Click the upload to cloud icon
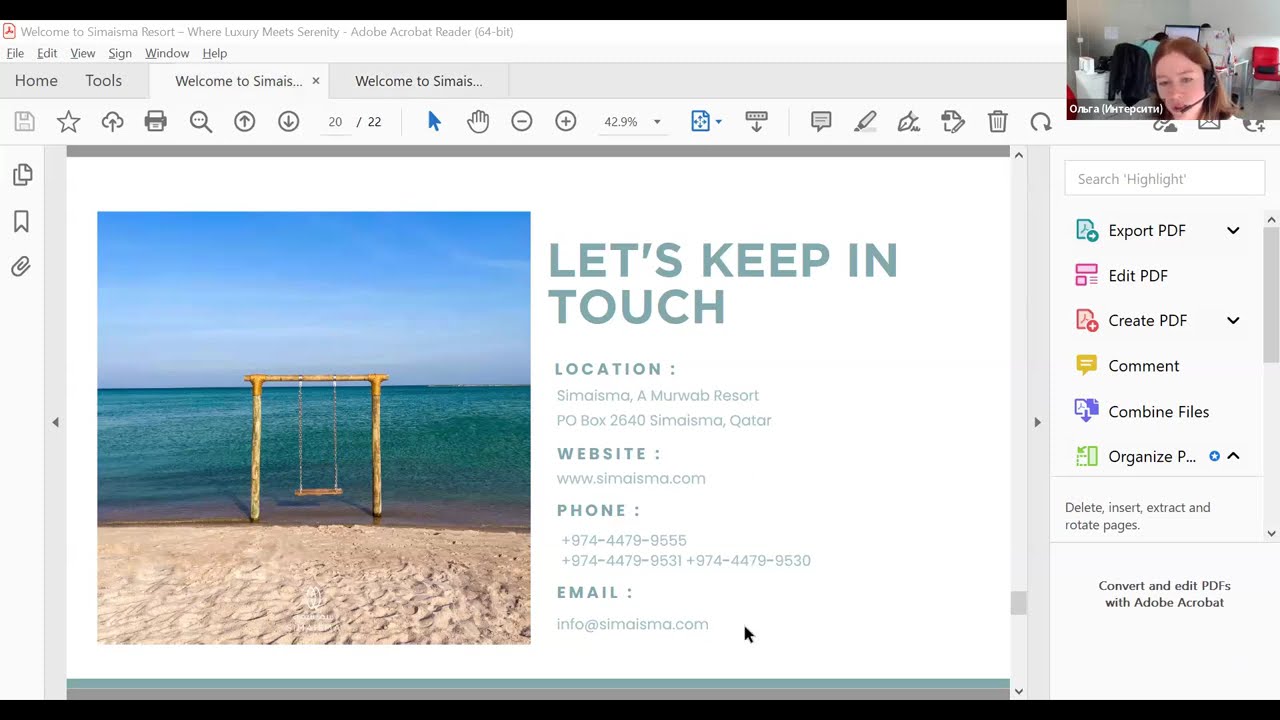Image resolution: width=1280 pixels, height=720 pixels. pos(112,122)
